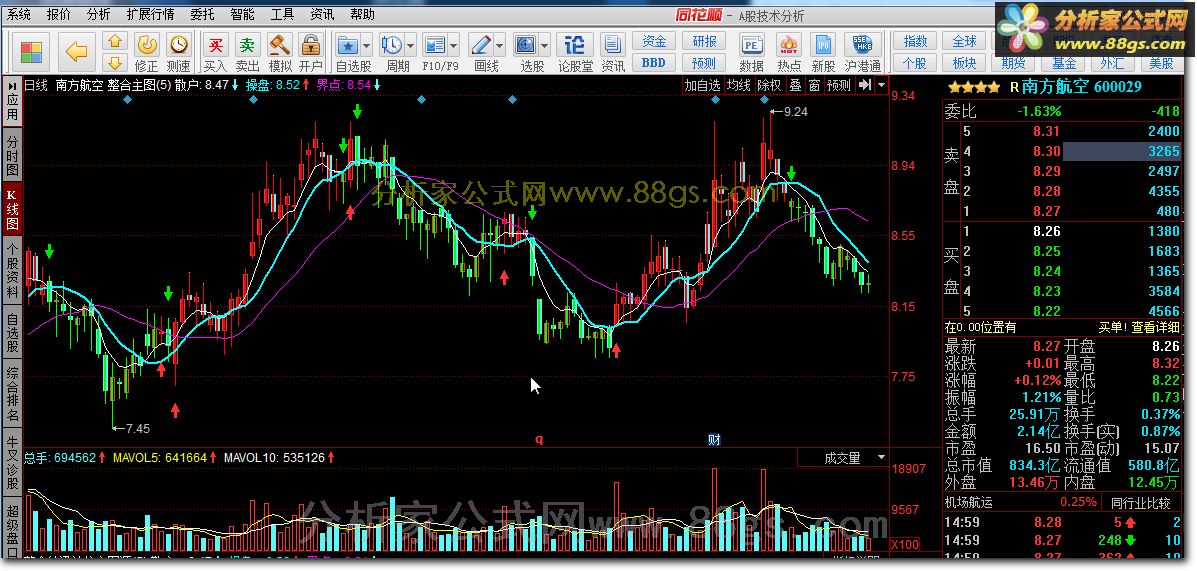Expand the 自选股 dropdown arrow
1197x571 pixels.
366,44
